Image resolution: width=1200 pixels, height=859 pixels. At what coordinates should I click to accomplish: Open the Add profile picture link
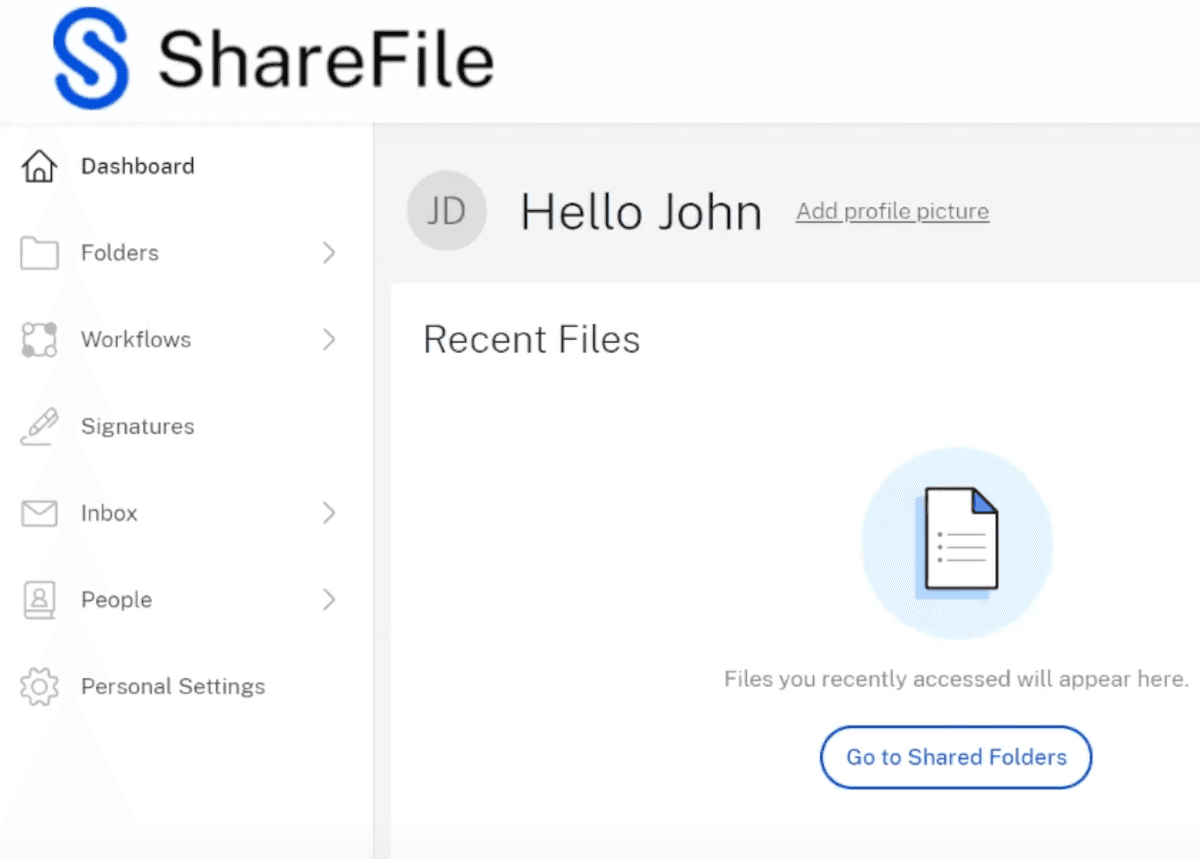click(x=892, y=211)
